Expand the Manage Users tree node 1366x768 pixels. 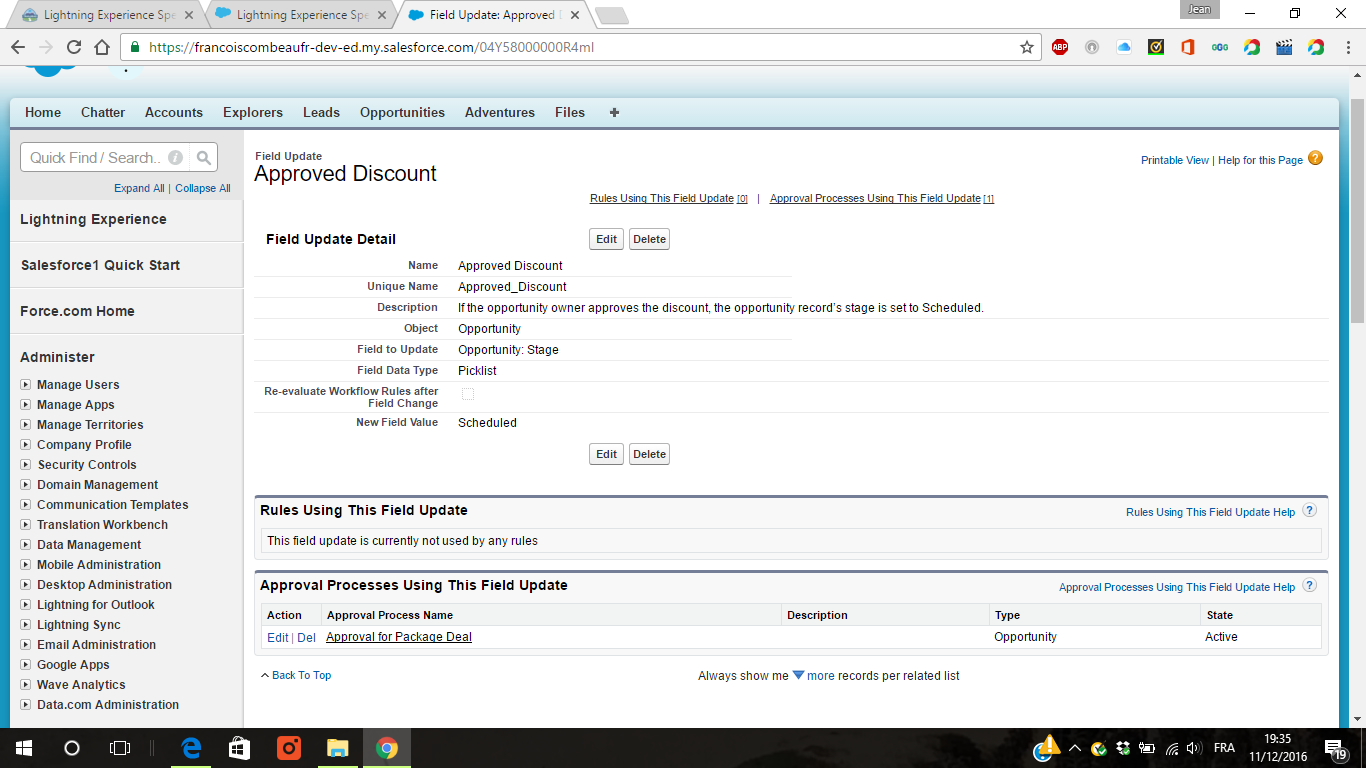point(27,385)
